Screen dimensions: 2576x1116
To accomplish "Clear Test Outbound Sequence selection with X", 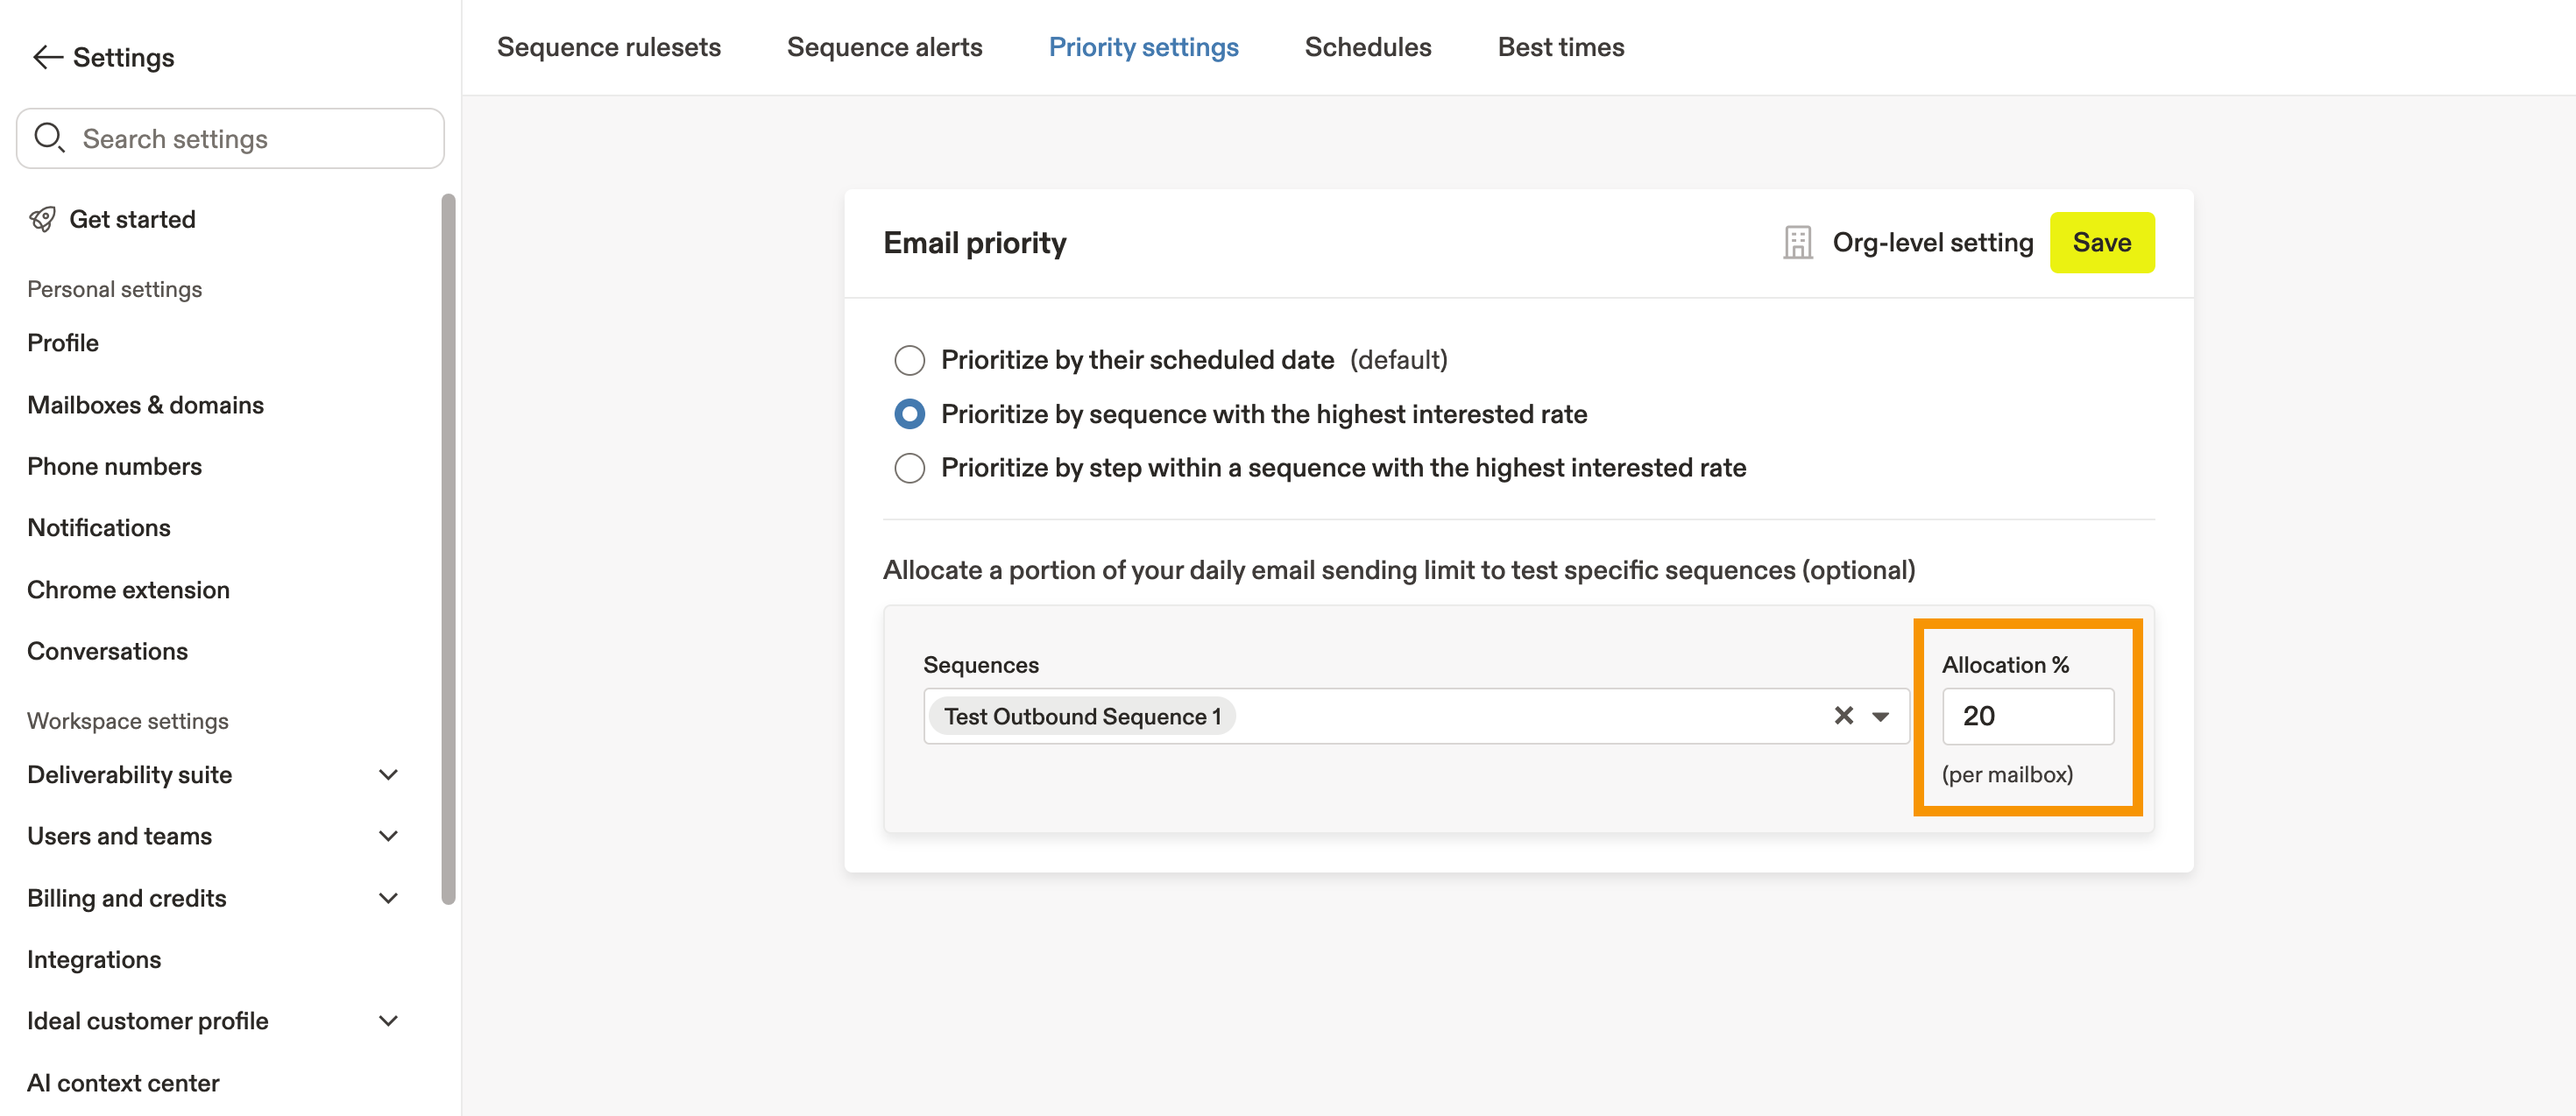I will pyautogui.click(x=1843, y=716).
